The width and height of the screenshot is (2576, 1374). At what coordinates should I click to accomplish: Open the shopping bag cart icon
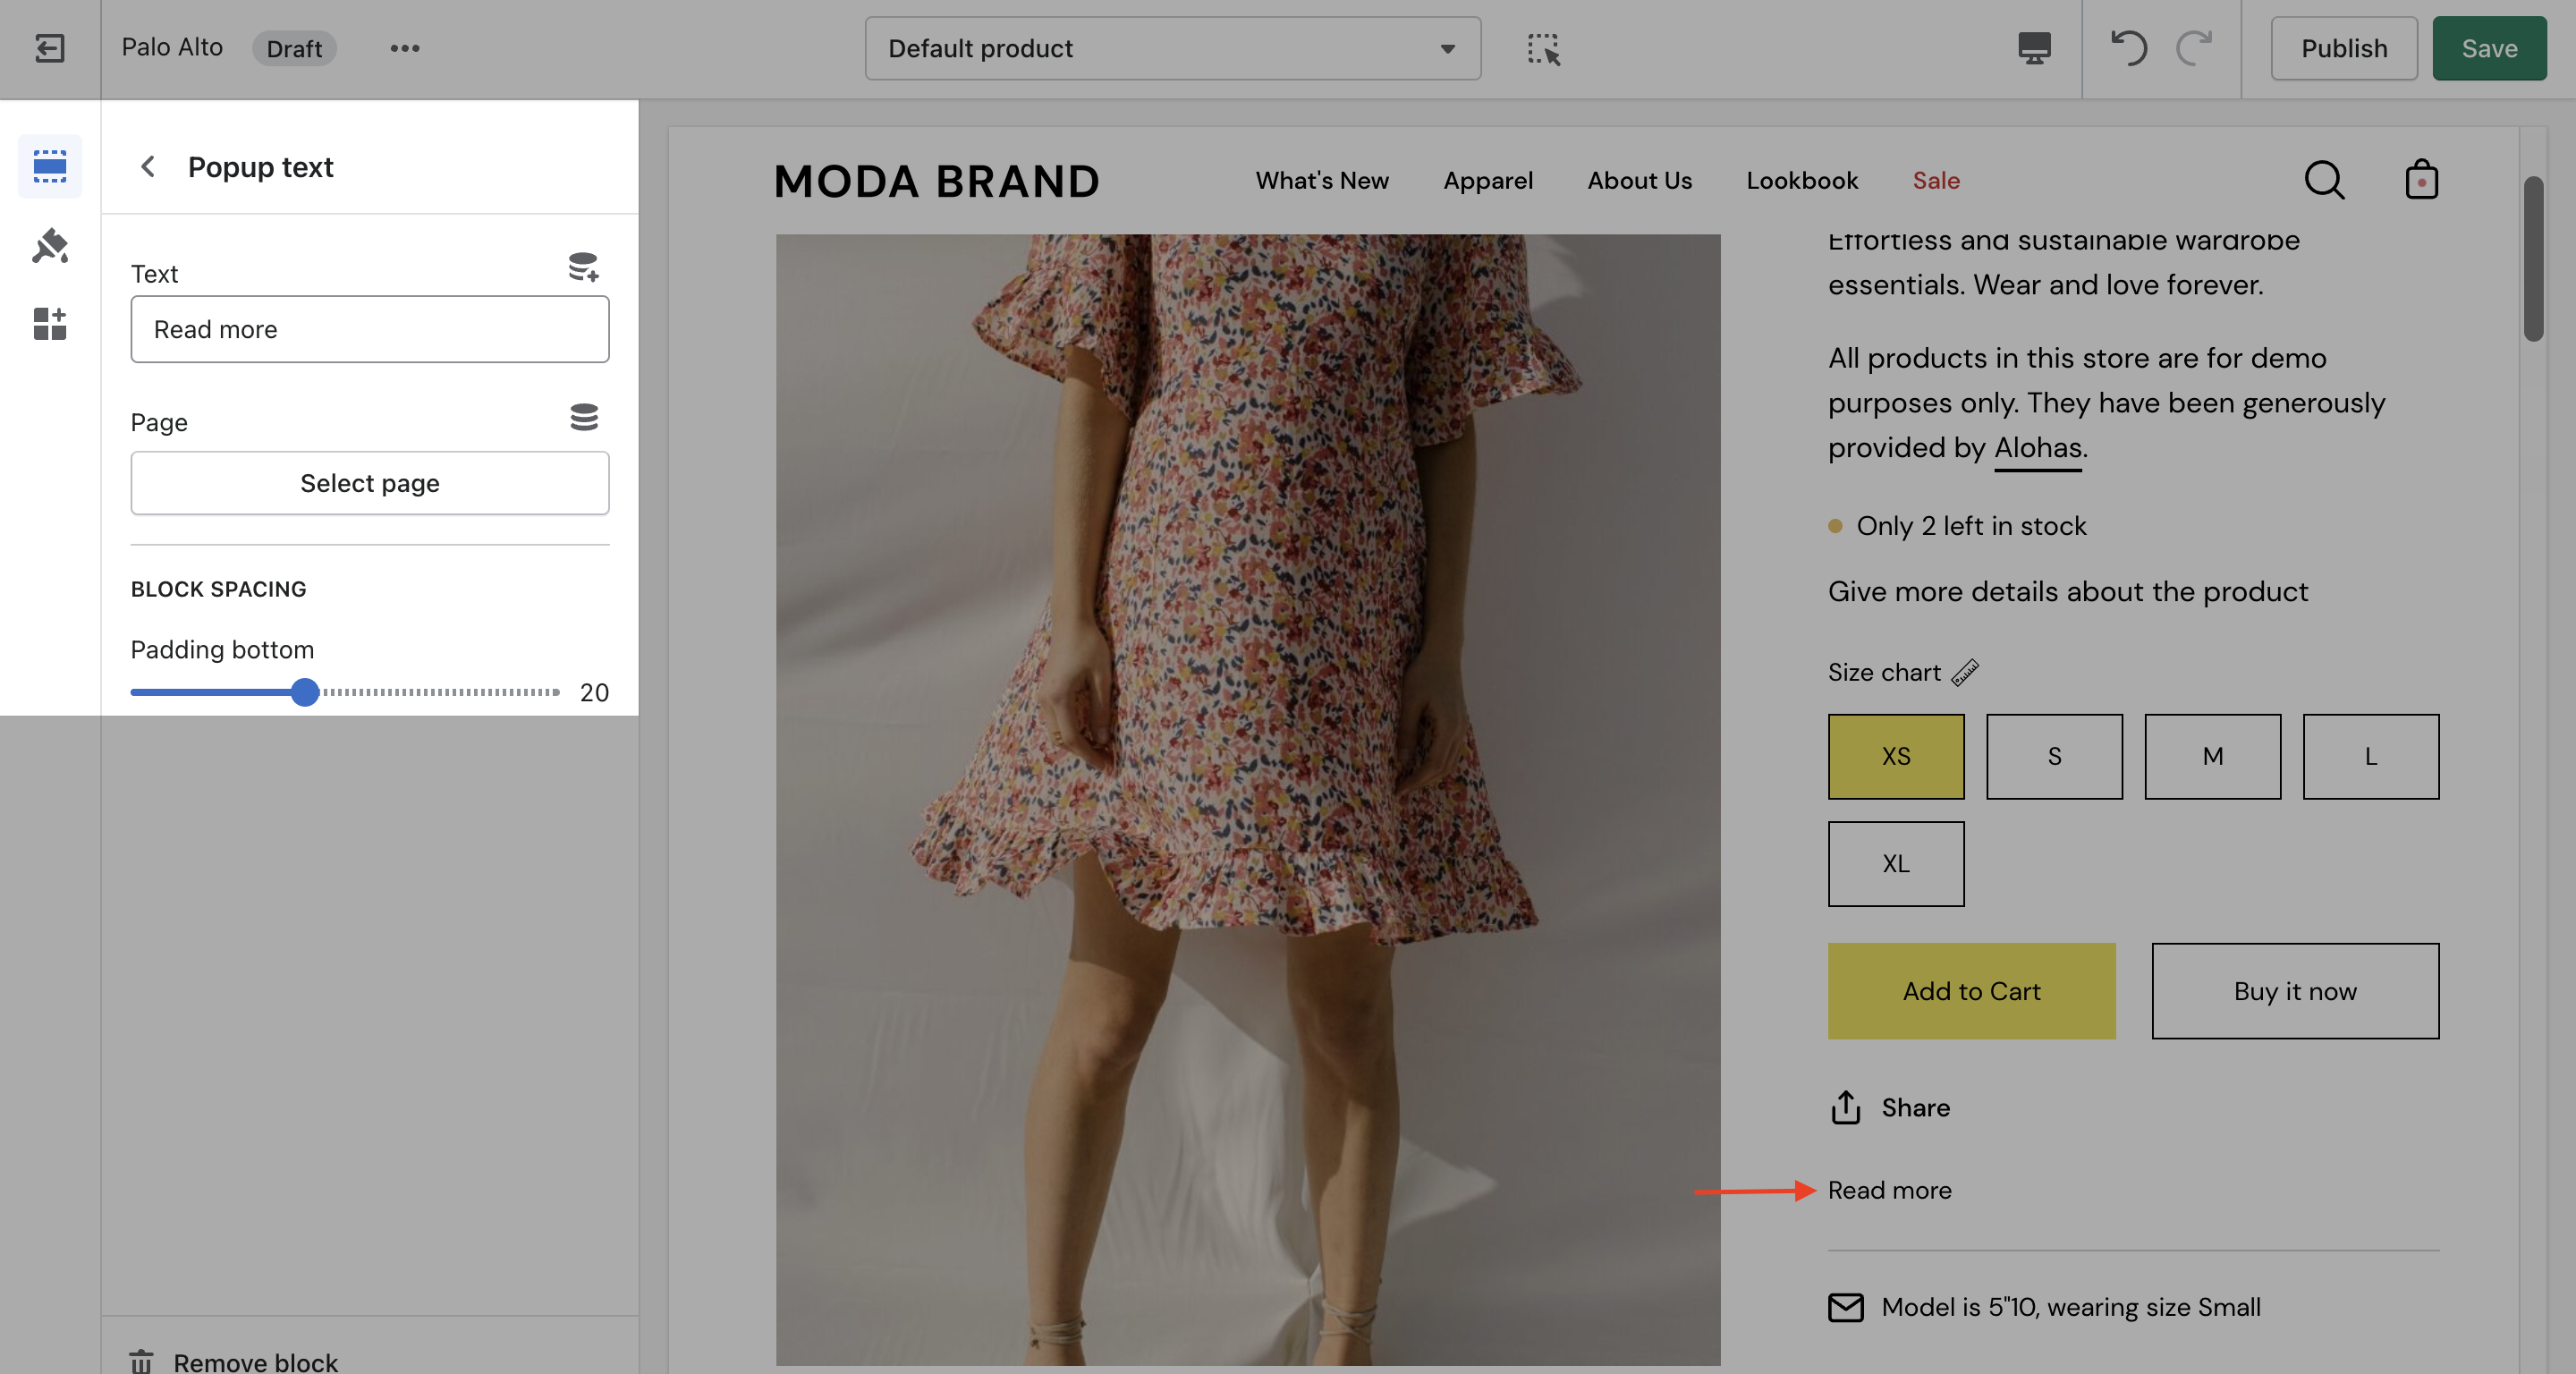coord(2420,181)
